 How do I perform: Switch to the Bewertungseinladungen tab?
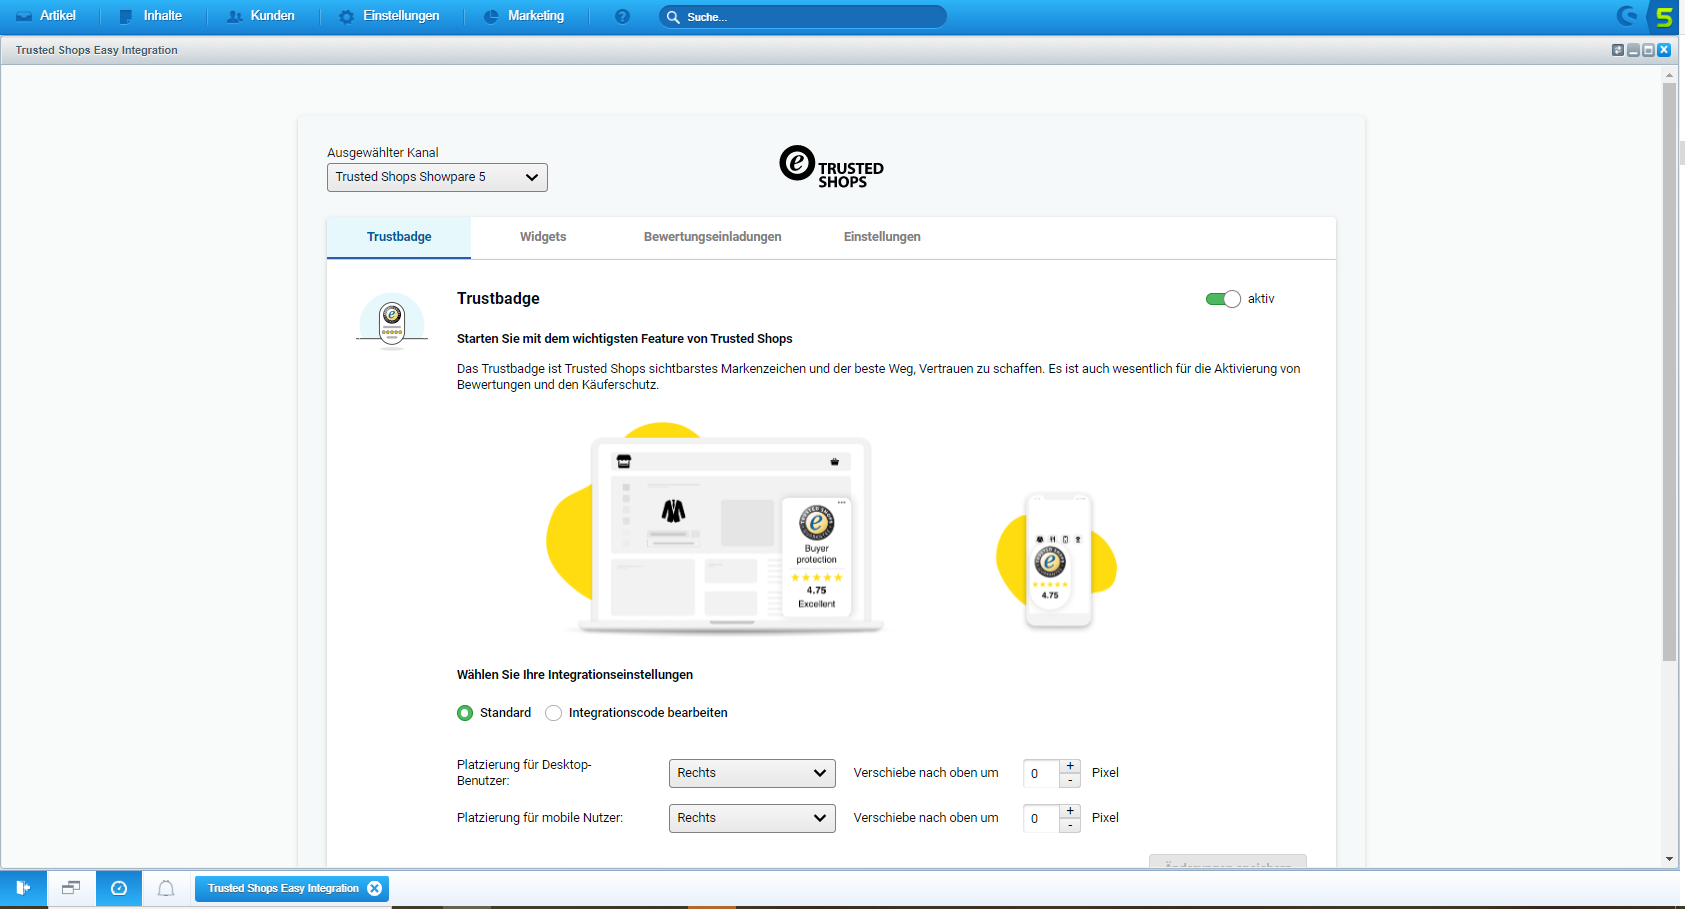click(712, 237)
